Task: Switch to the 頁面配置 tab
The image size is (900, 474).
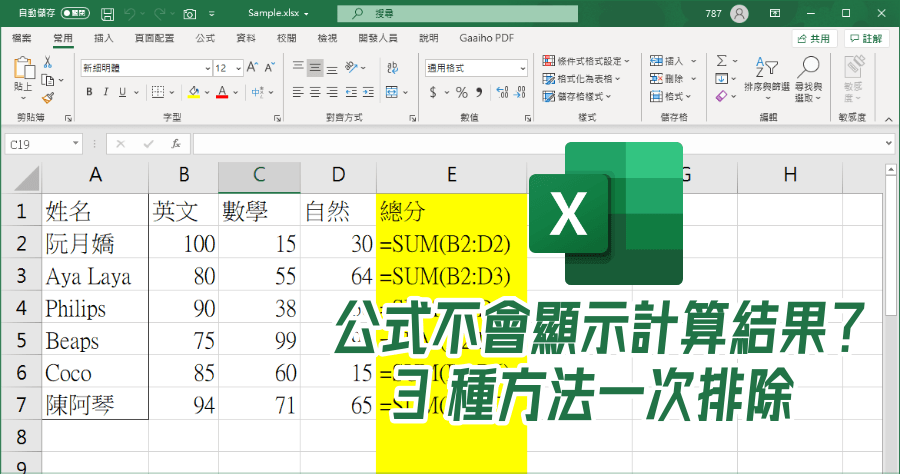Action: [x=154, y=38]
